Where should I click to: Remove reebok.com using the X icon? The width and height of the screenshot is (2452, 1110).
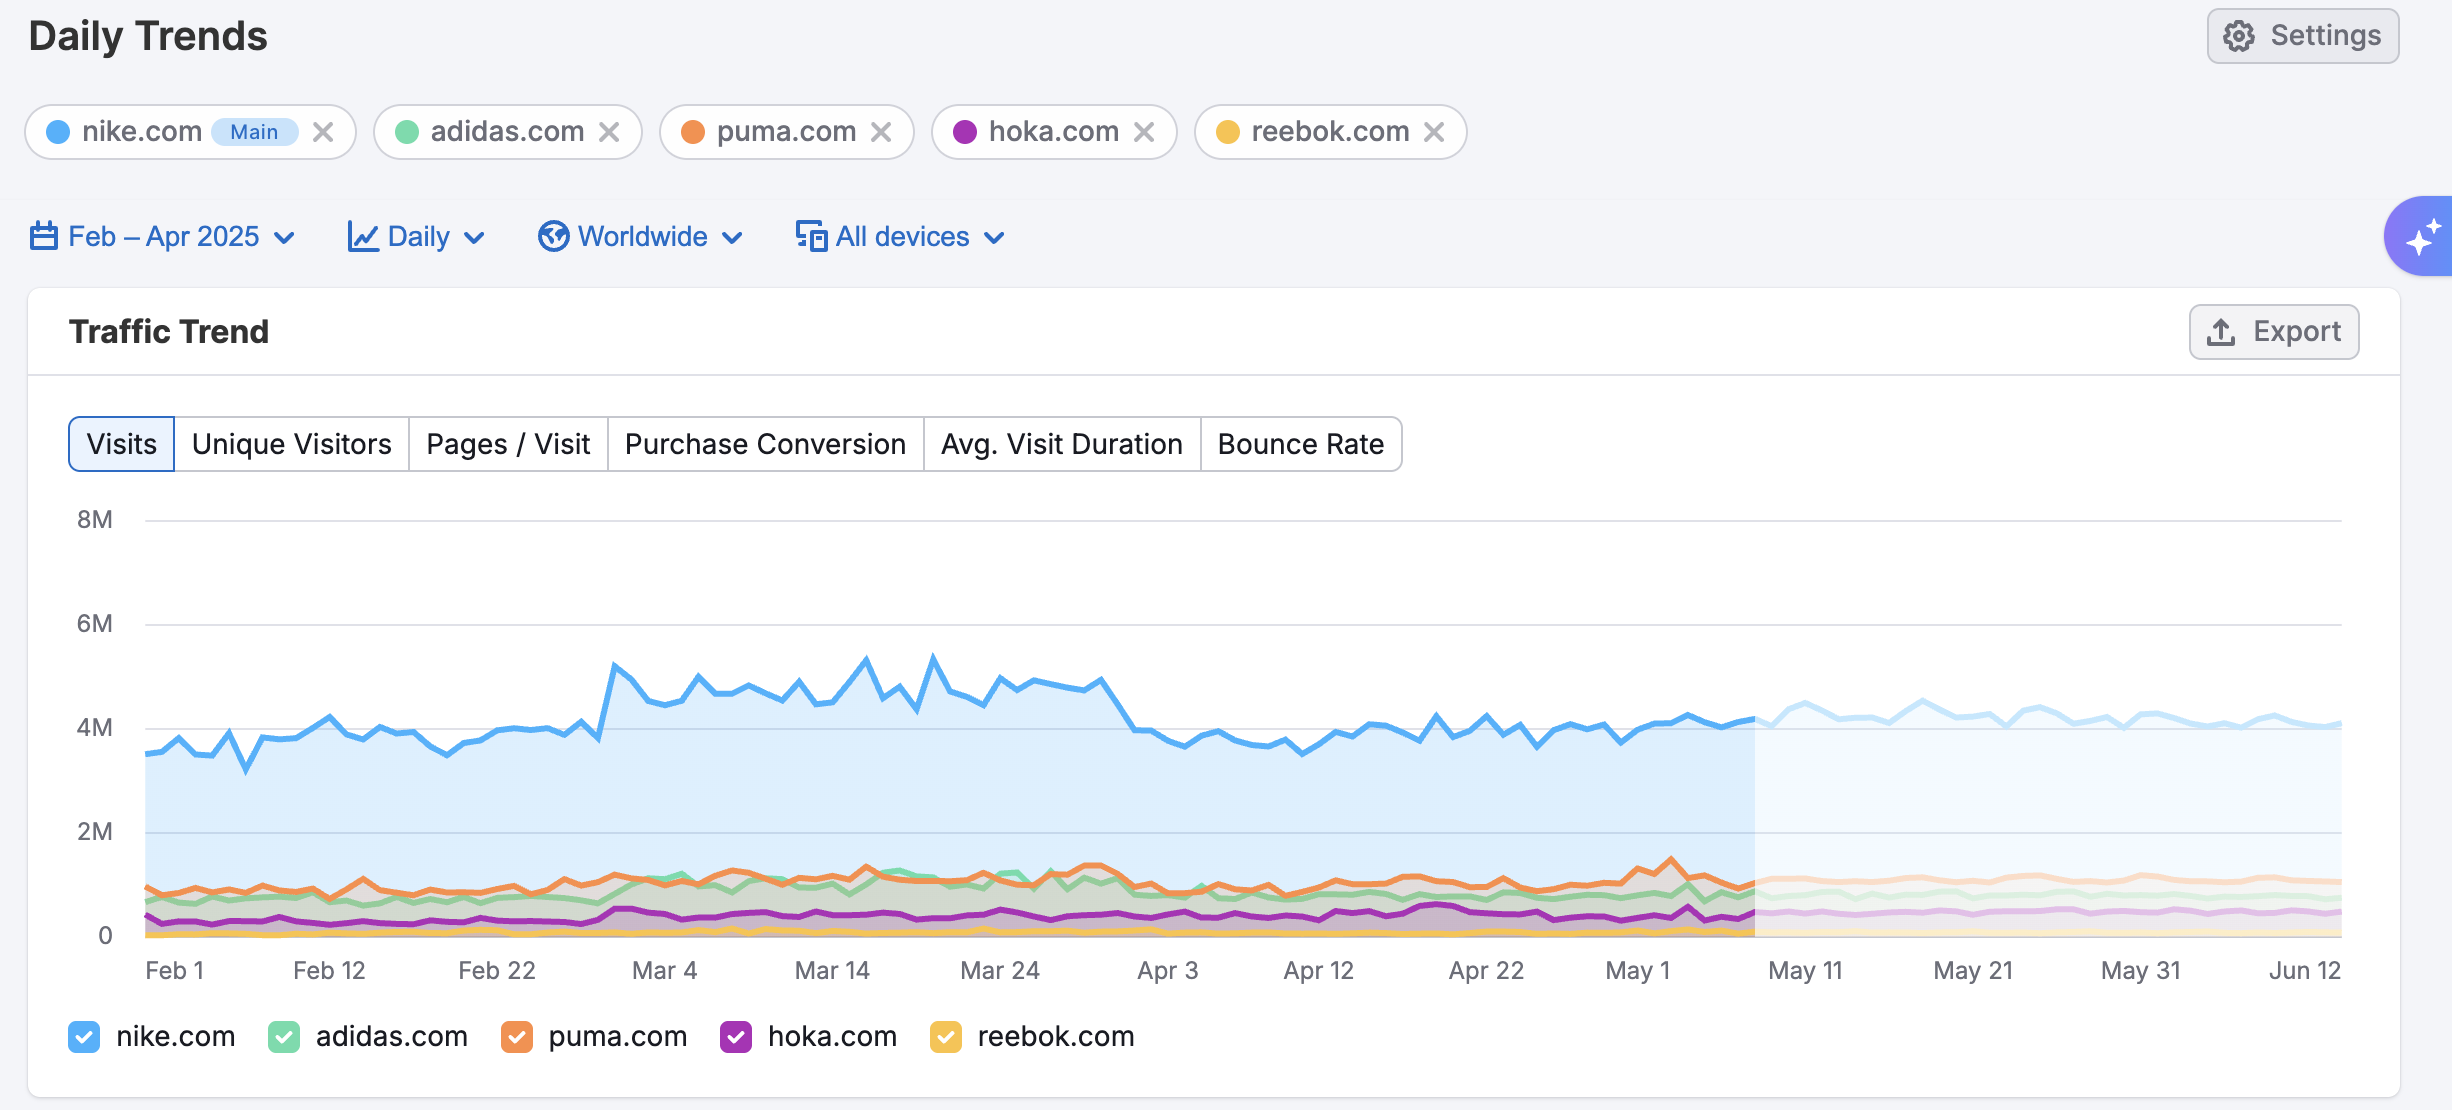coord(1434,132)
